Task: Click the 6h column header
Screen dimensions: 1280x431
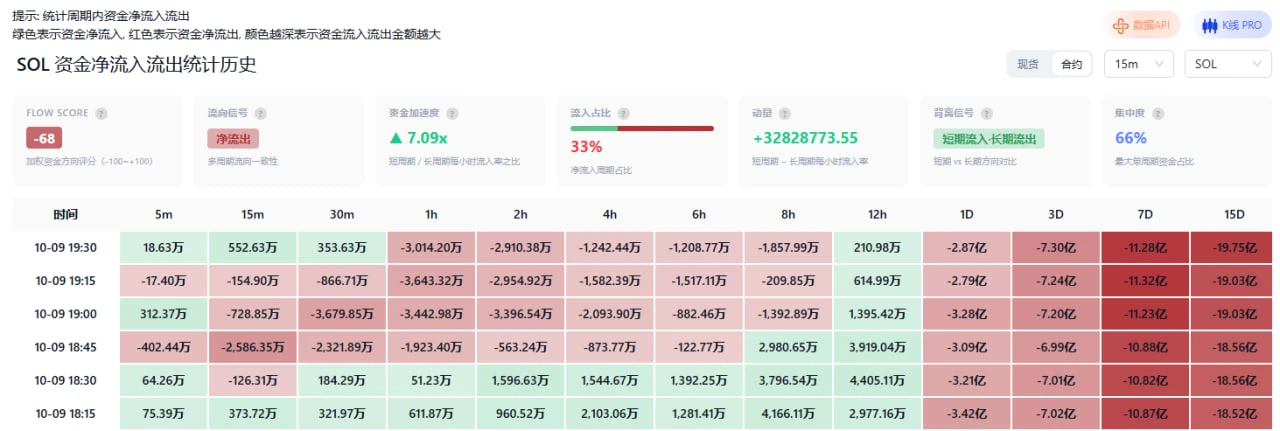Action: tap(698, 214)
